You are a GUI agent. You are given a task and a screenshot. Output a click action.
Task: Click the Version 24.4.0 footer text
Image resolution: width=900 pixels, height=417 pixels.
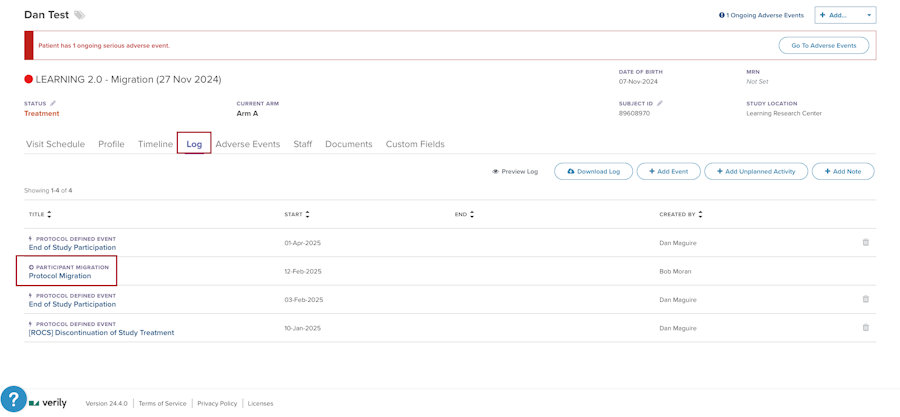click(x=108, y=403)
